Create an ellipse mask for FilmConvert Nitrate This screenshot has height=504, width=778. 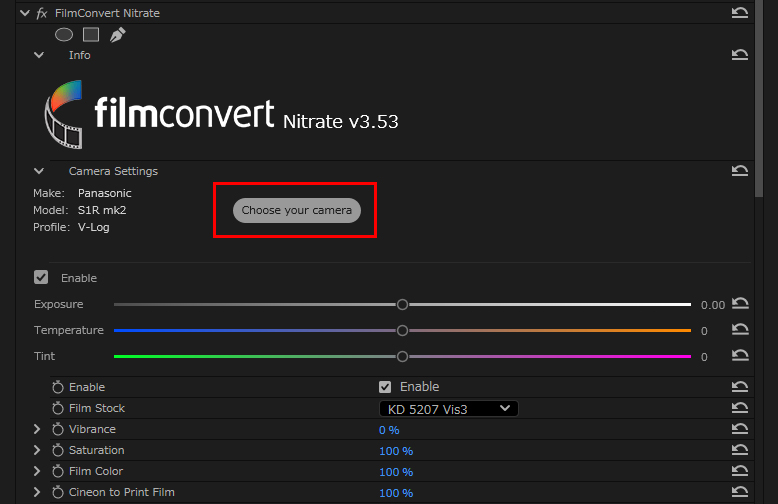coord(64,35)
